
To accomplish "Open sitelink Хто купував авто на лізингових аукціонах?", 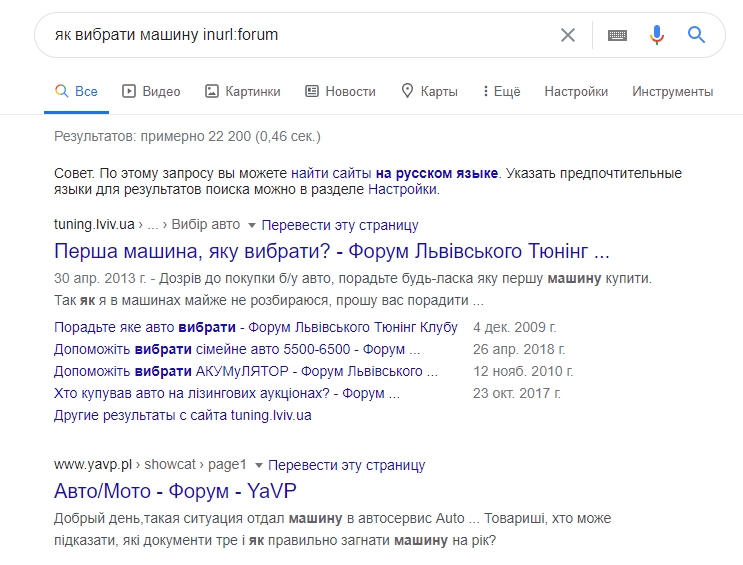I will pyautogui.click(x=227, y=393).
